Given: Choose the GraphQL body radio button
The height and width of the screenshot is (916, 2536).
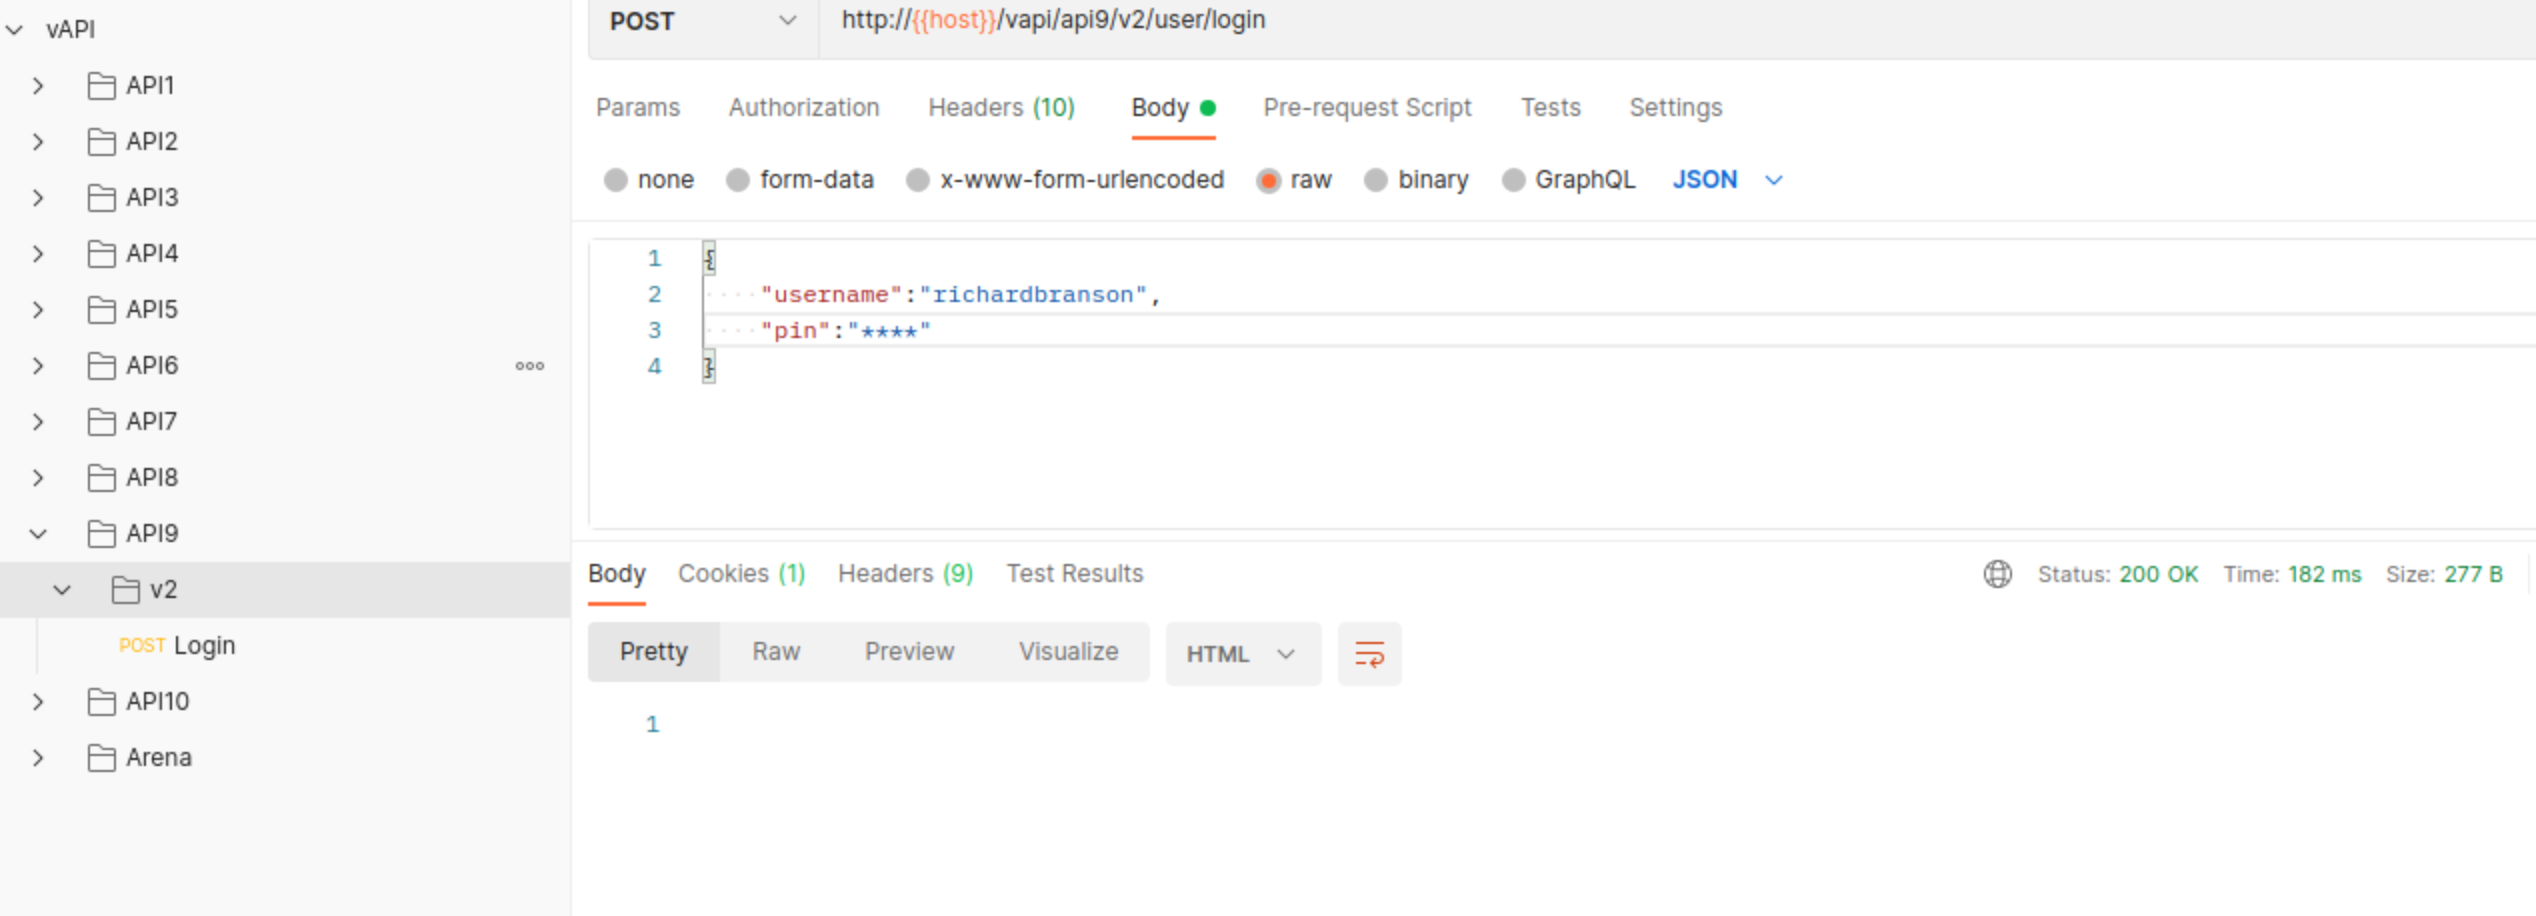Looking at the screenshot, I should 1514,180.
